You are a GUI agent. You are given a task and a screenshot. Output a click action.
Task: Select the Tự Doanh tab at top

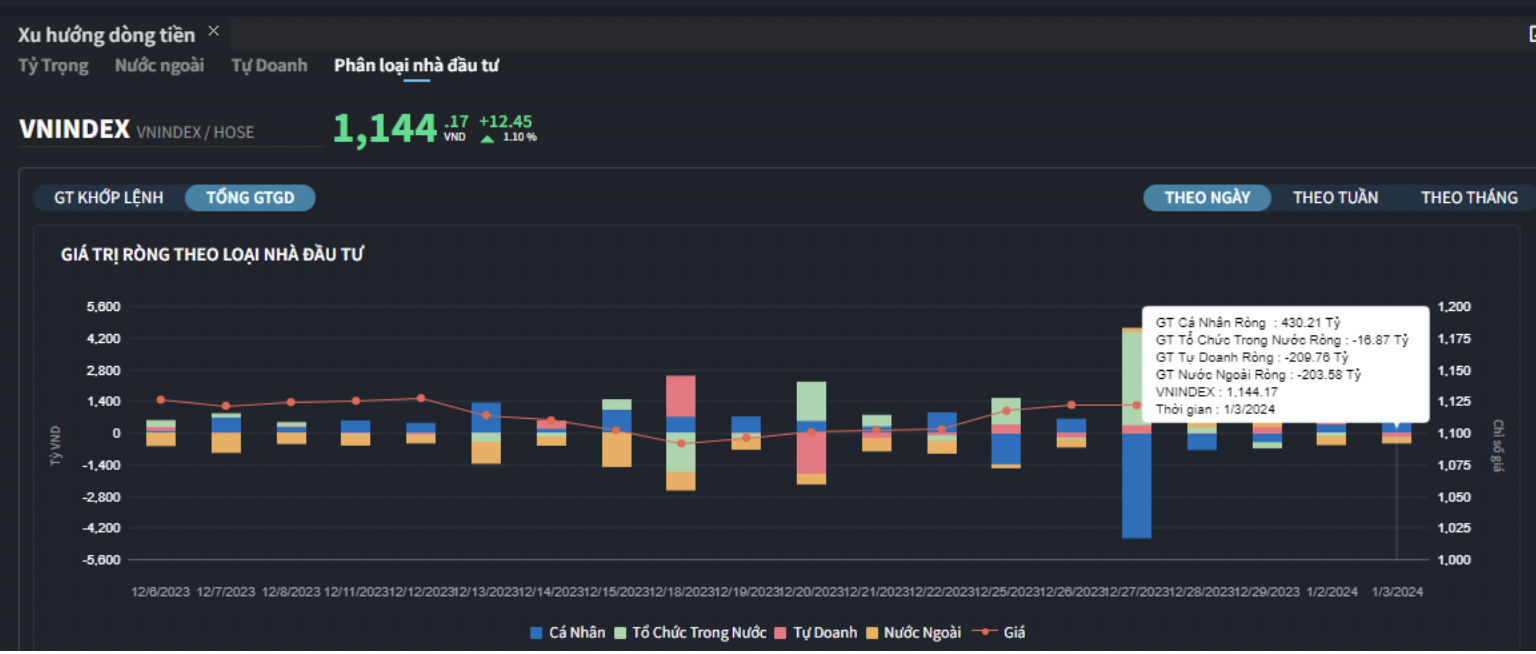pos(269,66)
